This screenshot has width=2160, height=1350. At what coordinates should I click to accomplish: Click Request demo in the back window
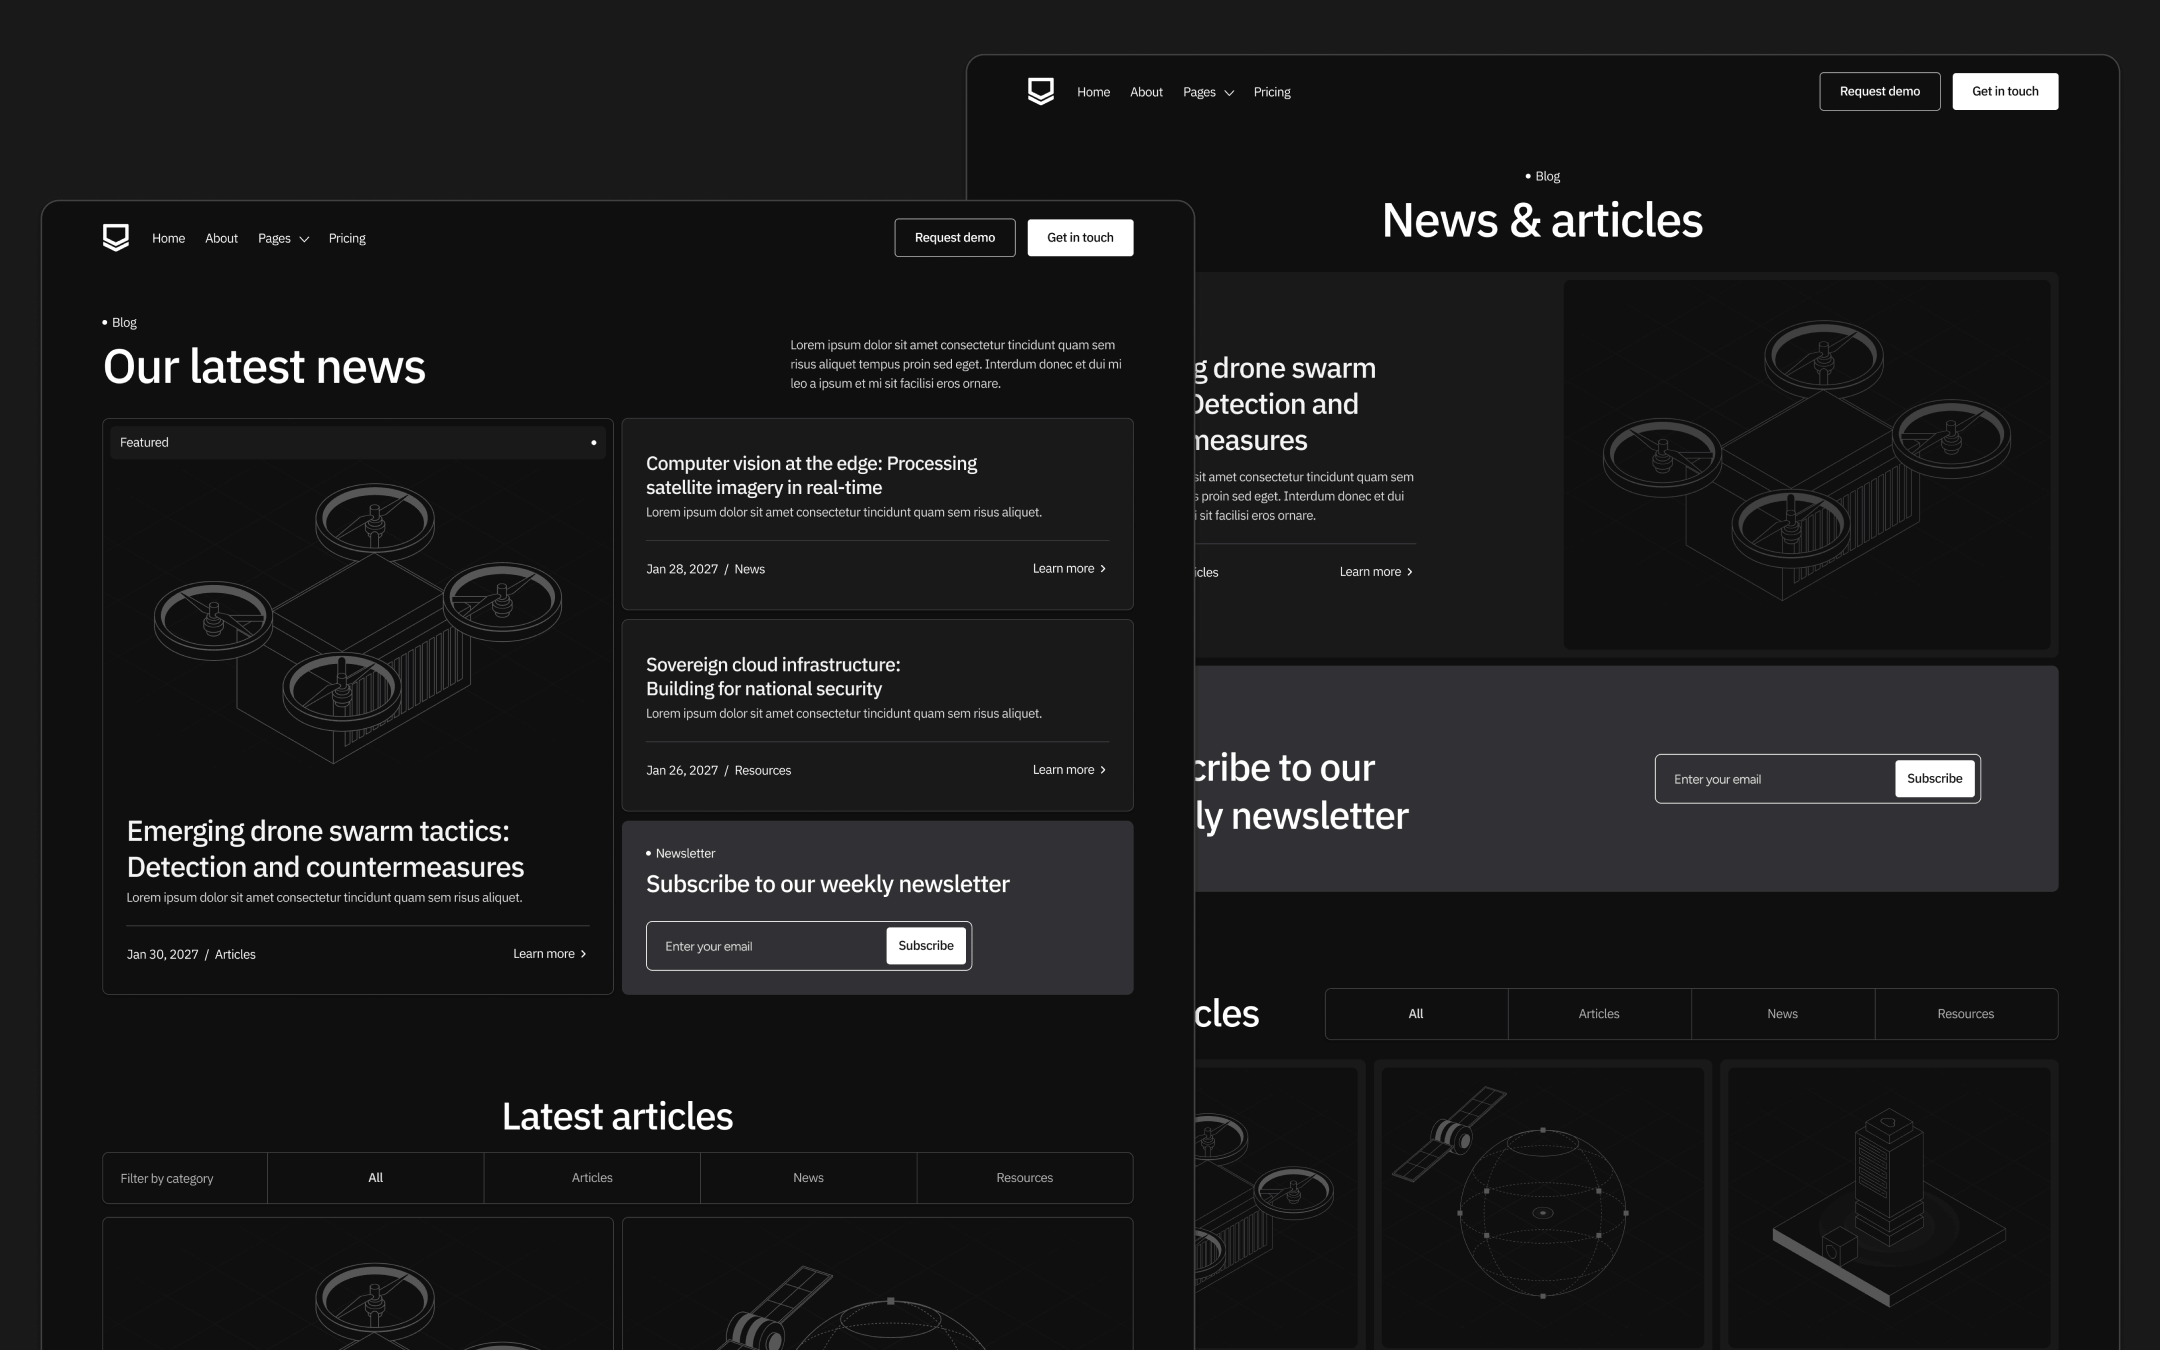click(1879, 91)
